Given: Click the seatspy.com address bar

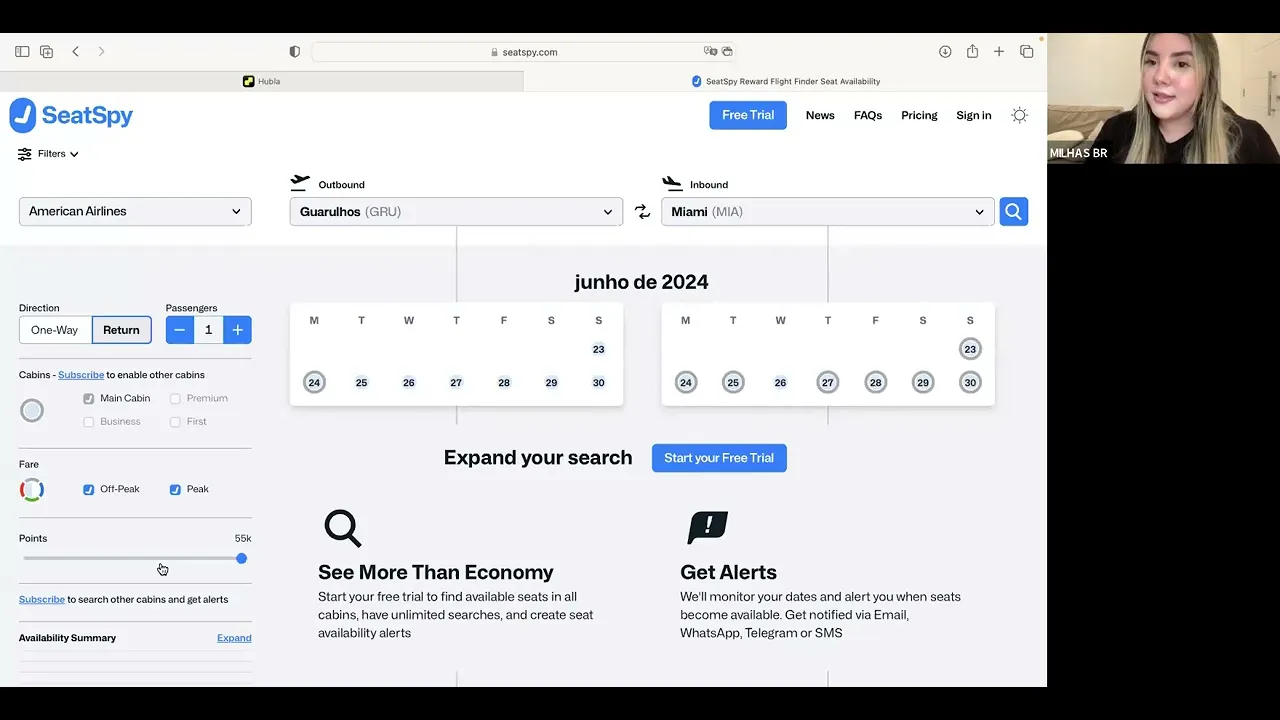Looking at the screenshot, I should pos(524,52).
